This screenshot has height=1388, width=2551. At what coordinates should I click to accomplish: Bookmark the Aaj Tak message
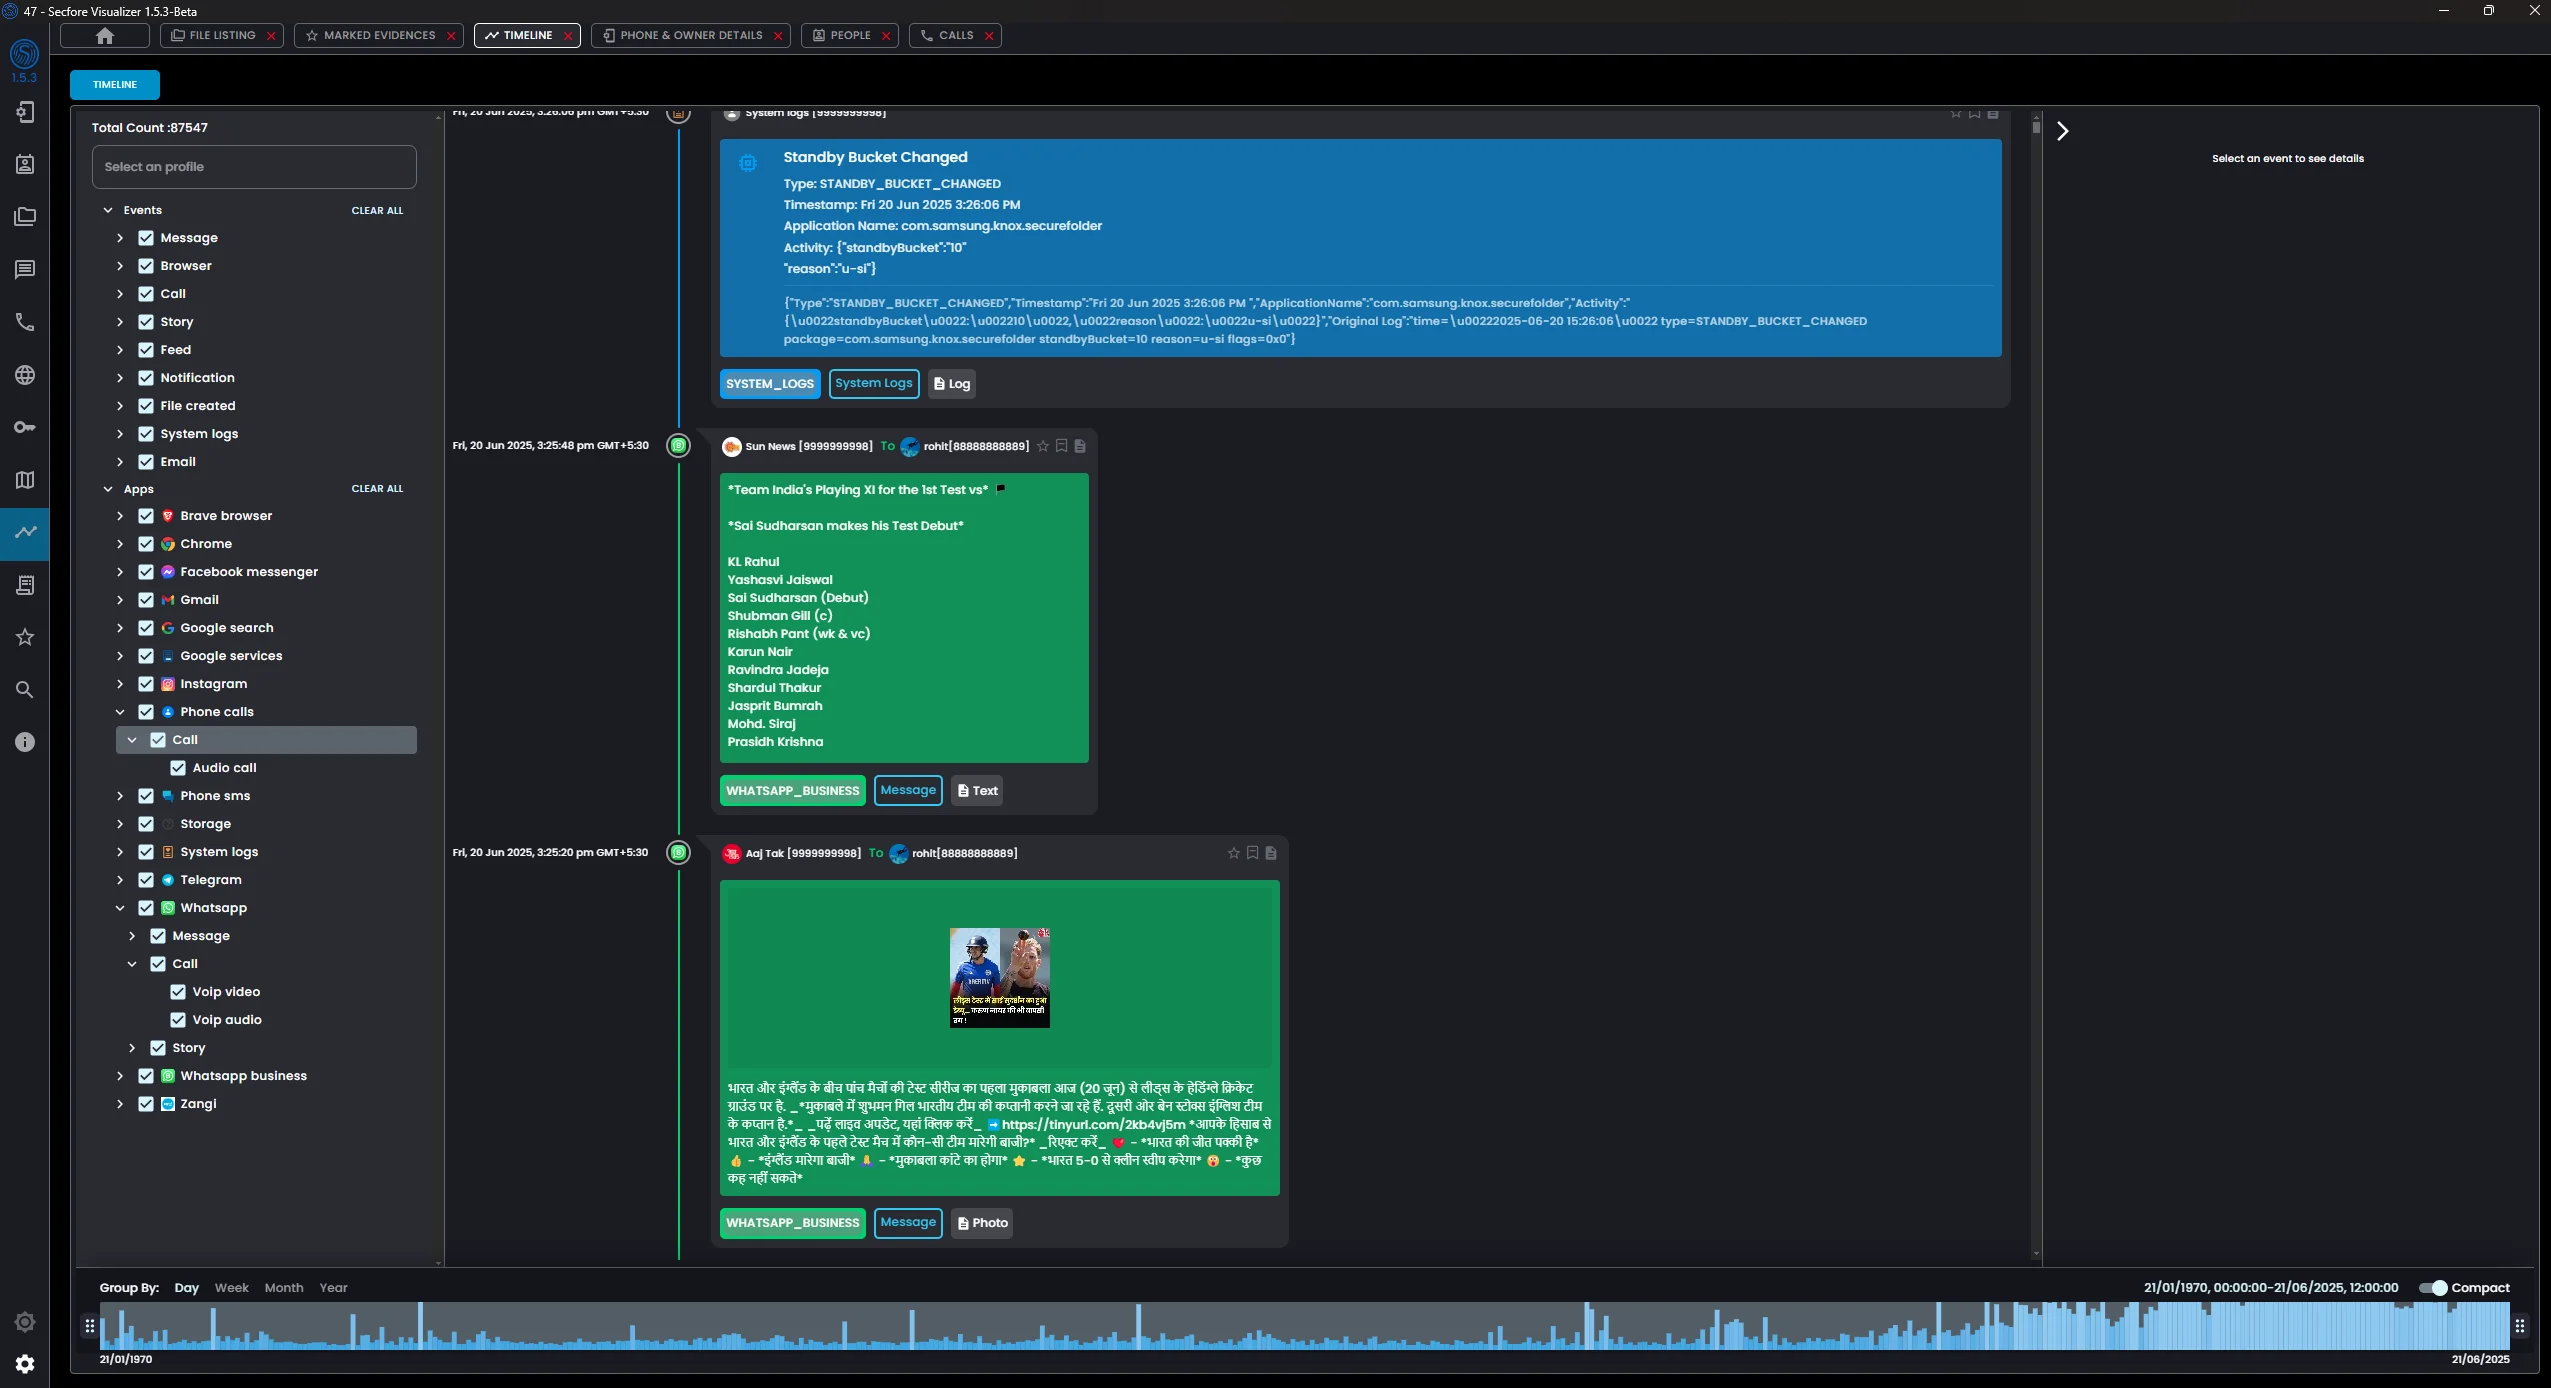[1252, 853]
